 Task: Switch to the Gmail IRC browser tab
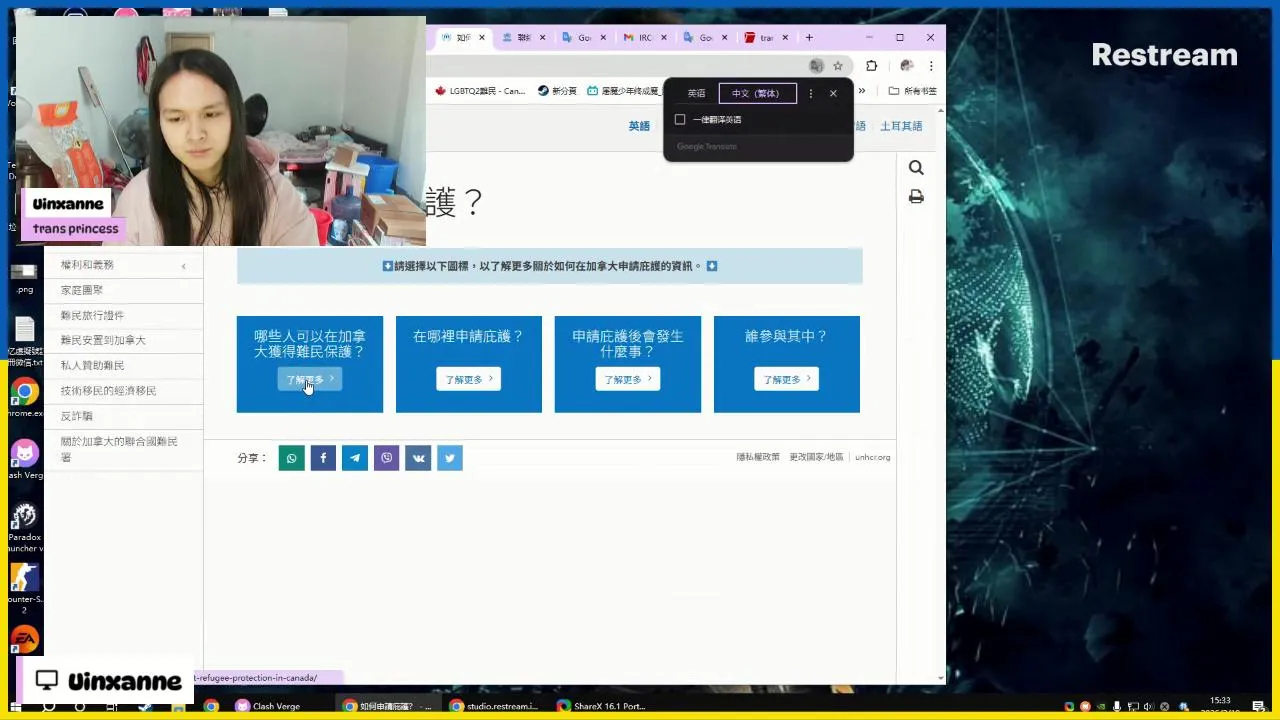pos(645,38)
